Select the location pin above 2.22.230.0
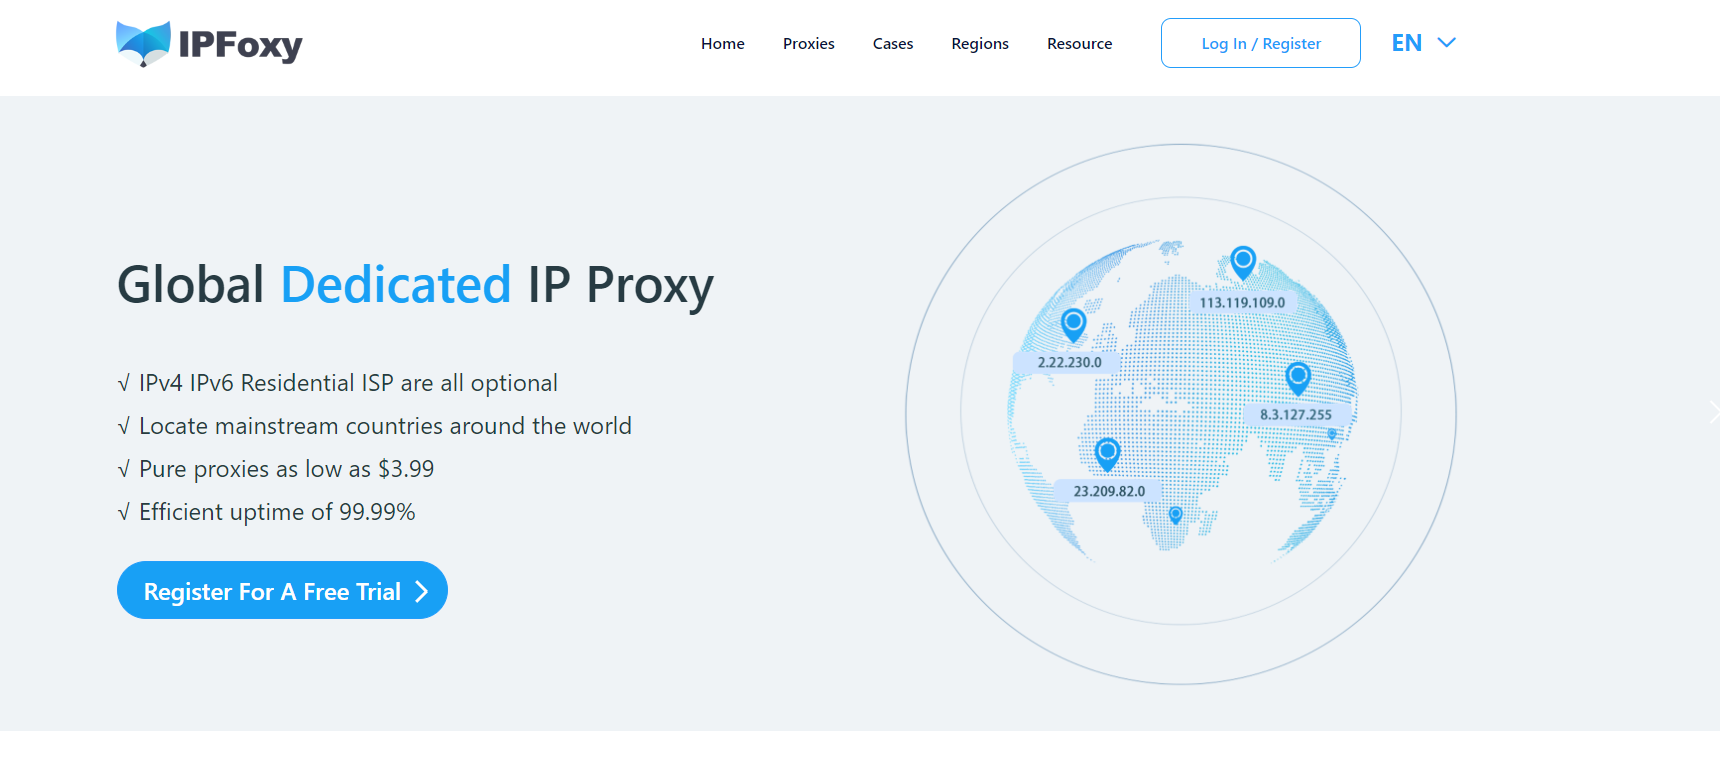This screenshot has height=769, width=1720. coord(1073,324)
